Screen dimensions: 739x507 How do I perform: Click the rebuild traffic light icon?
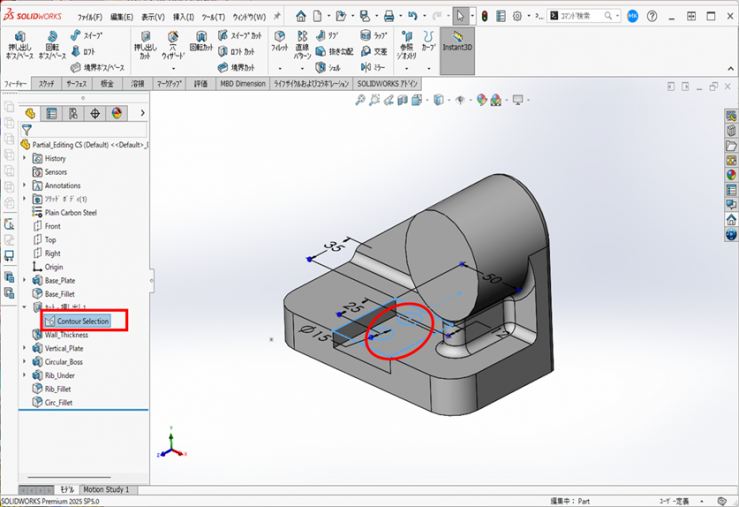pyautogui.click(x=484, y=16)
